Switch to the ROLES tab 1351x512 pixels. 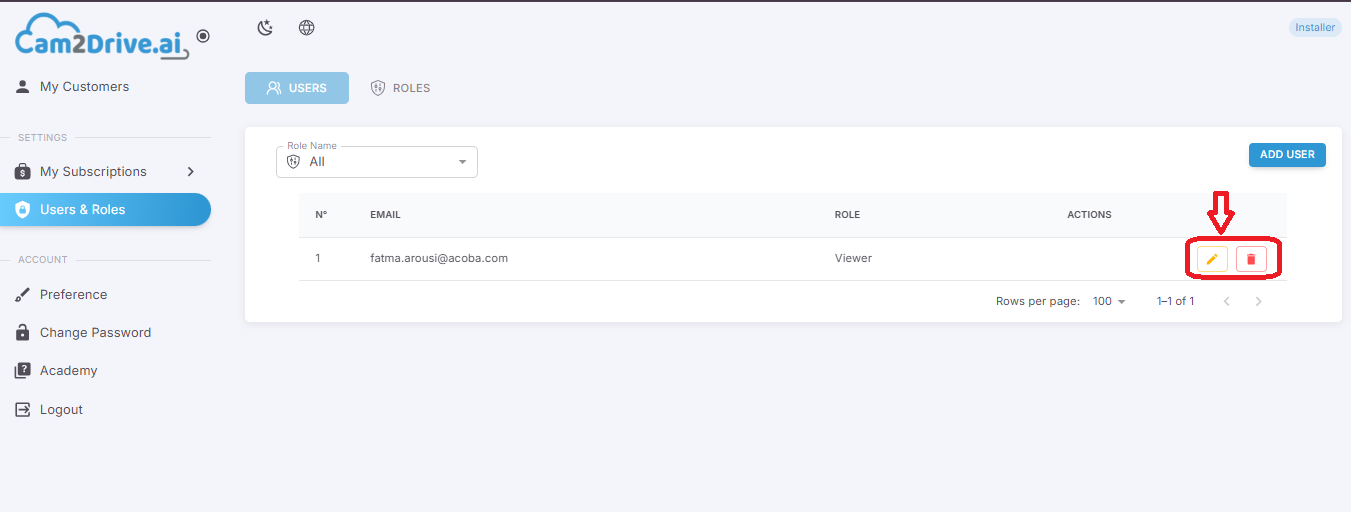(400, 88)
